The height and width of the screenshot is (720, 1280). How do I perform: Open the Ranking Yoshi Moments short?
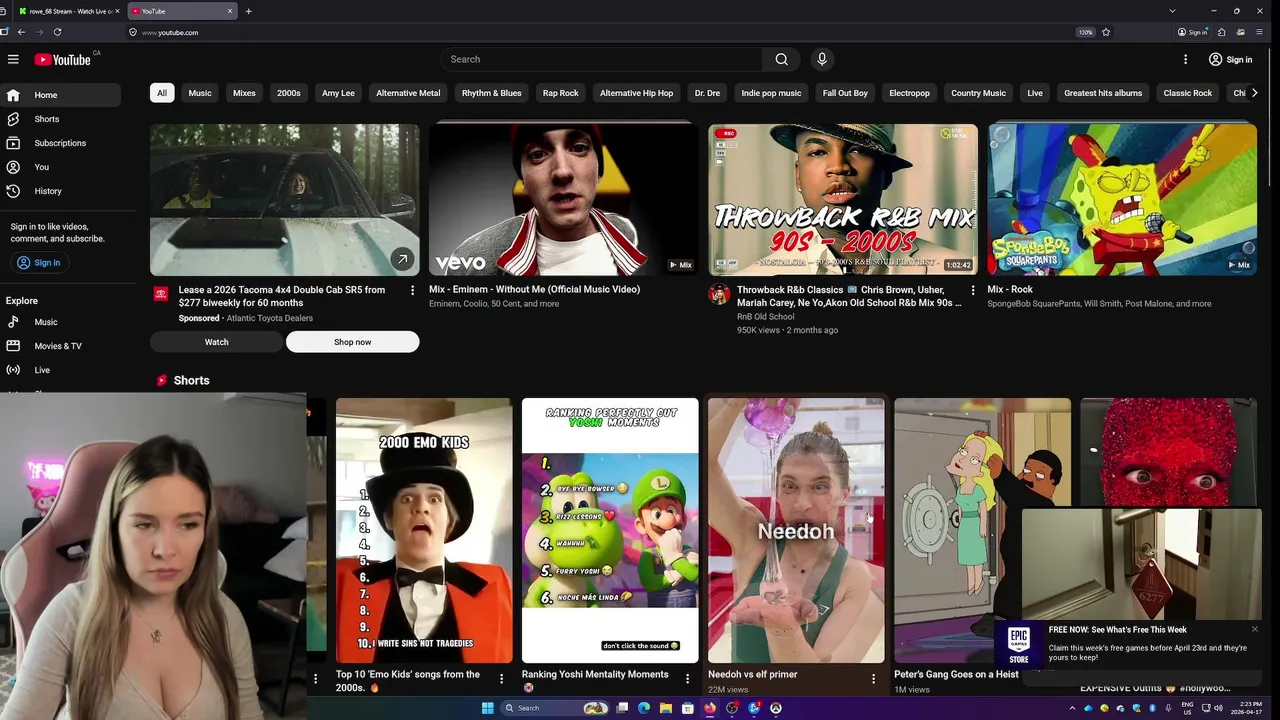(x=610, y=530)
